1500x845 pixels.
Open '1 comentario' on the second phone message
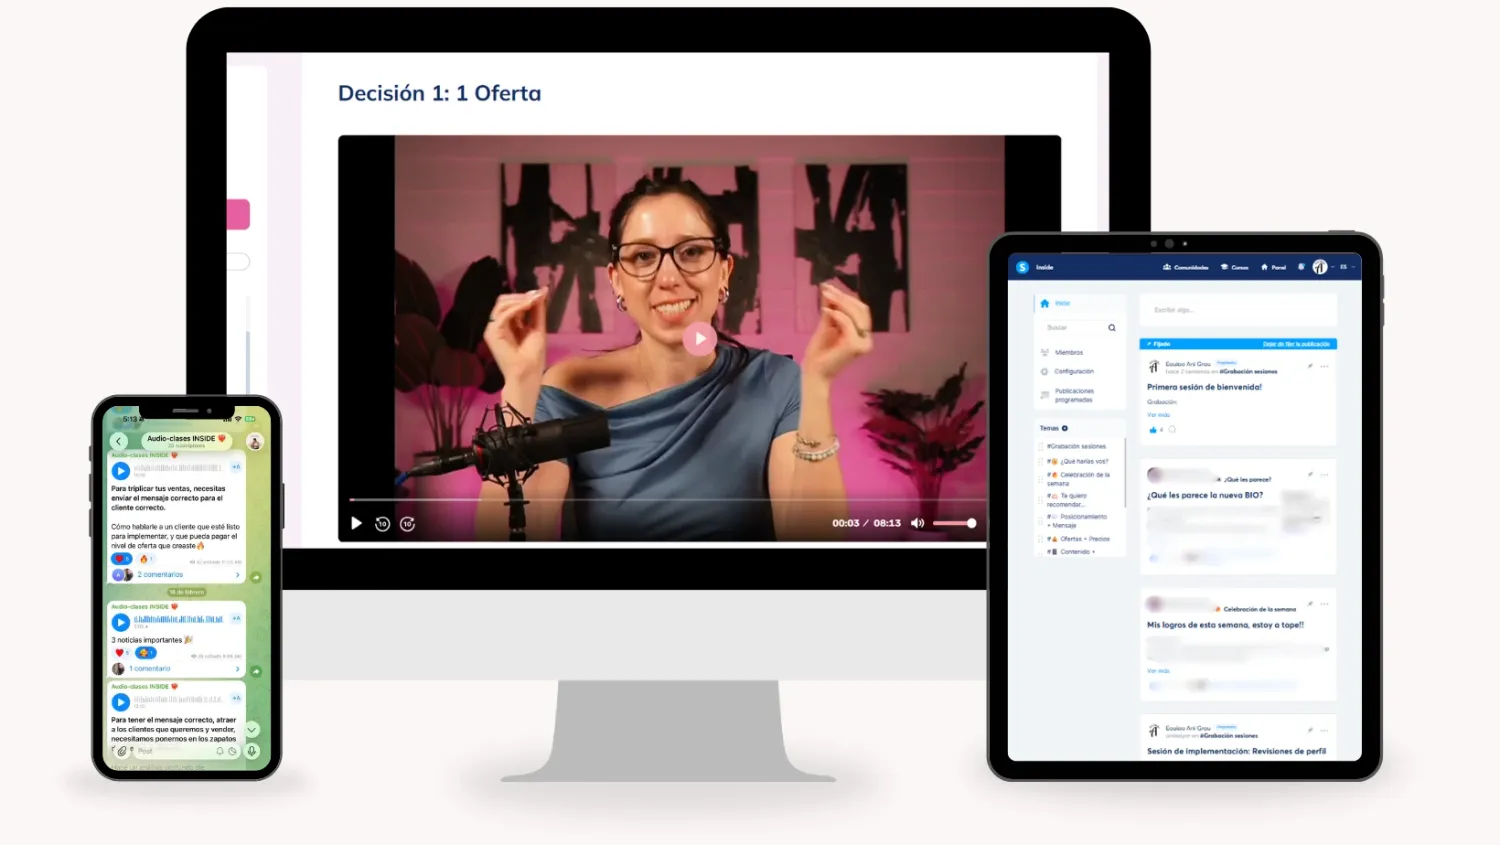point(150,668)
